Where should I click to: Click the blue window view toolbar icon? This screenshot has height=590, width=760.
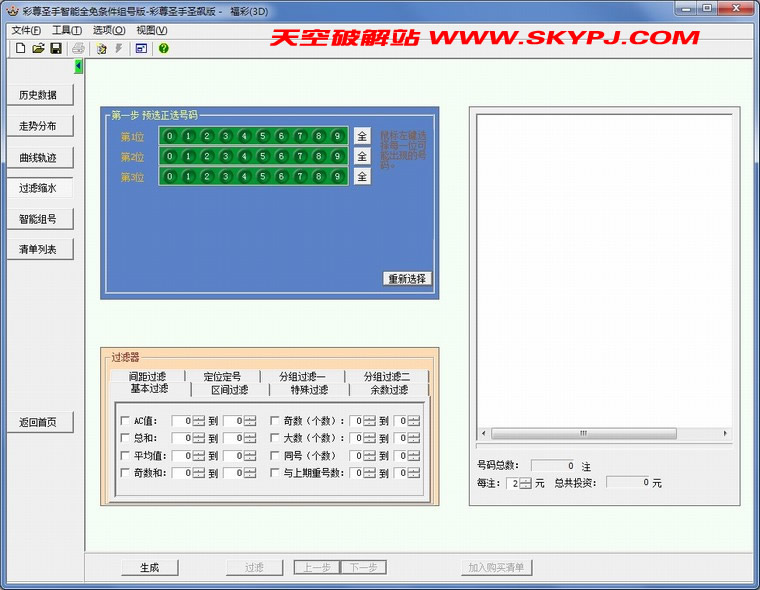[x=141, y=48]
